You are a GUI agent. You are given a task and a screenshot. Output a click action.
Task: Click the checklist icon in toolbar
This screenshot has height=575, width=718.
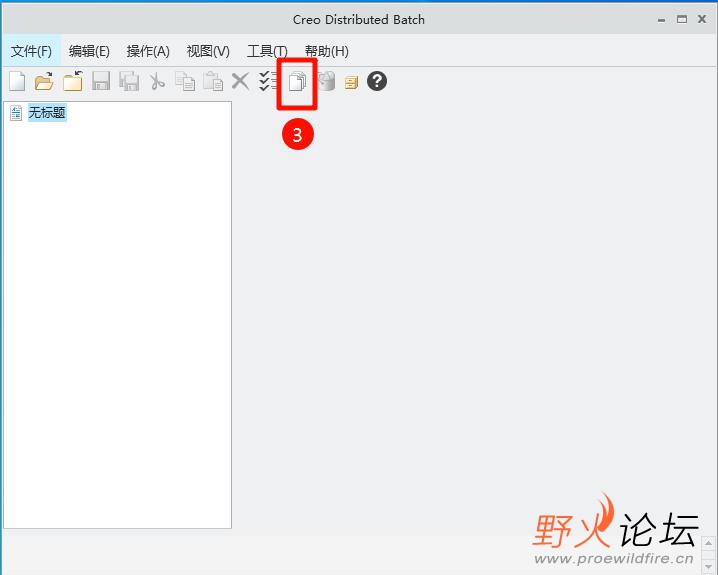[268, 81]
